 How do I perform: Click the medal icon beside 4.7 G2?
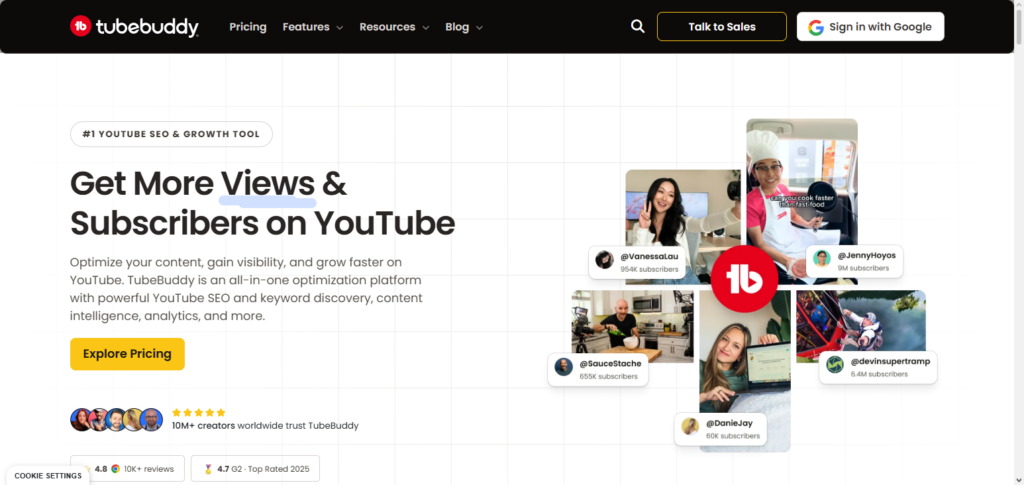click(x=208, y=469)
